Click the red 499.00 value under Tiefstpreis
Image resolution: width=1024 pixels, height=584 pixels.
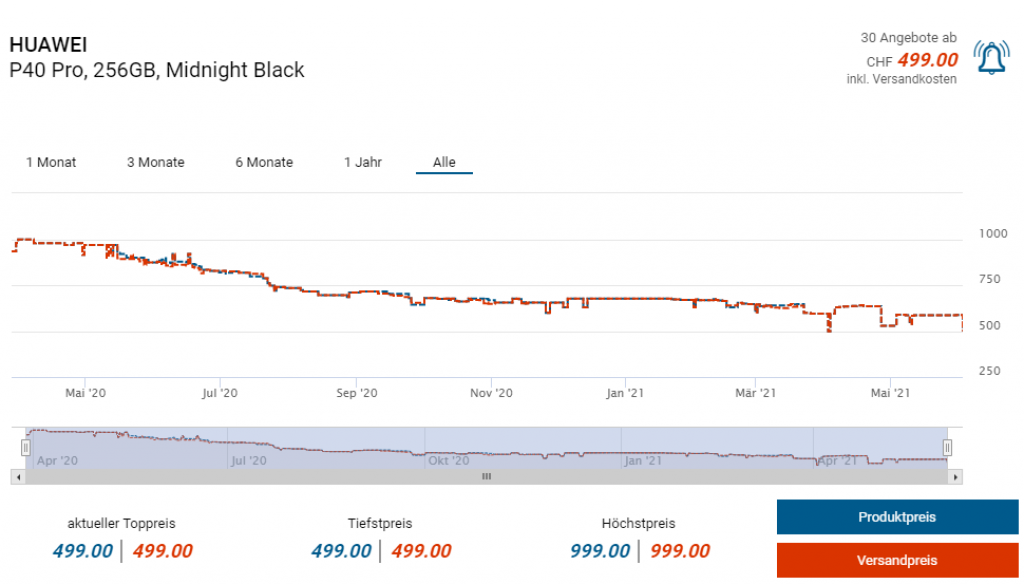point(421,551)
